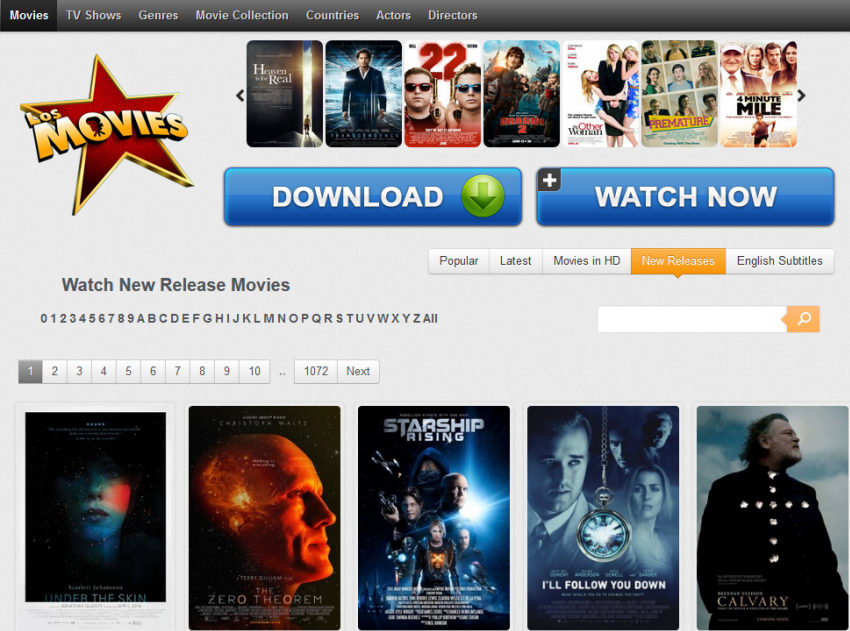Filter movies by digit 0
The height and width of the screenshot is (631, 850).
[x=44, y=318]
